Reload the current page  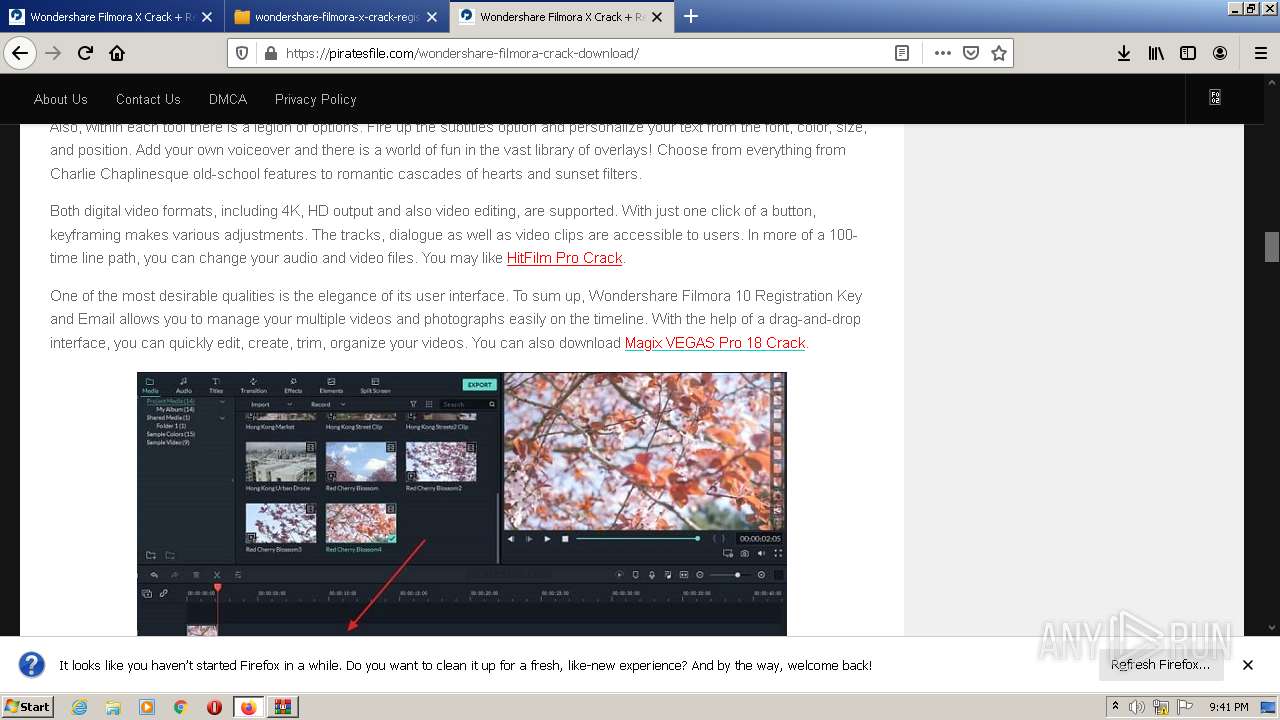pyautogui.click(x=85, y=53)
